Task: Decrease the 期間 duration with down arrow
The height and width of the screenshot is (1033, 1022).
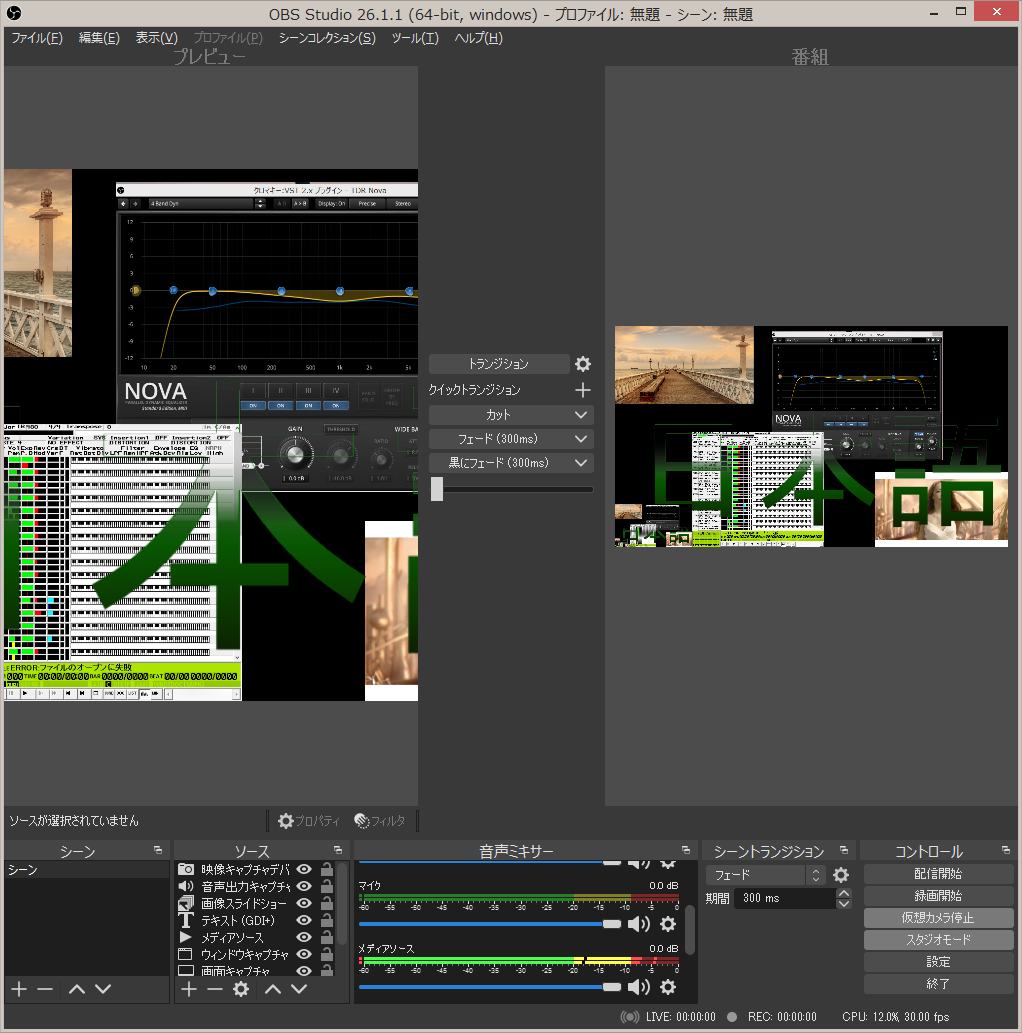Action: [843, 903]
